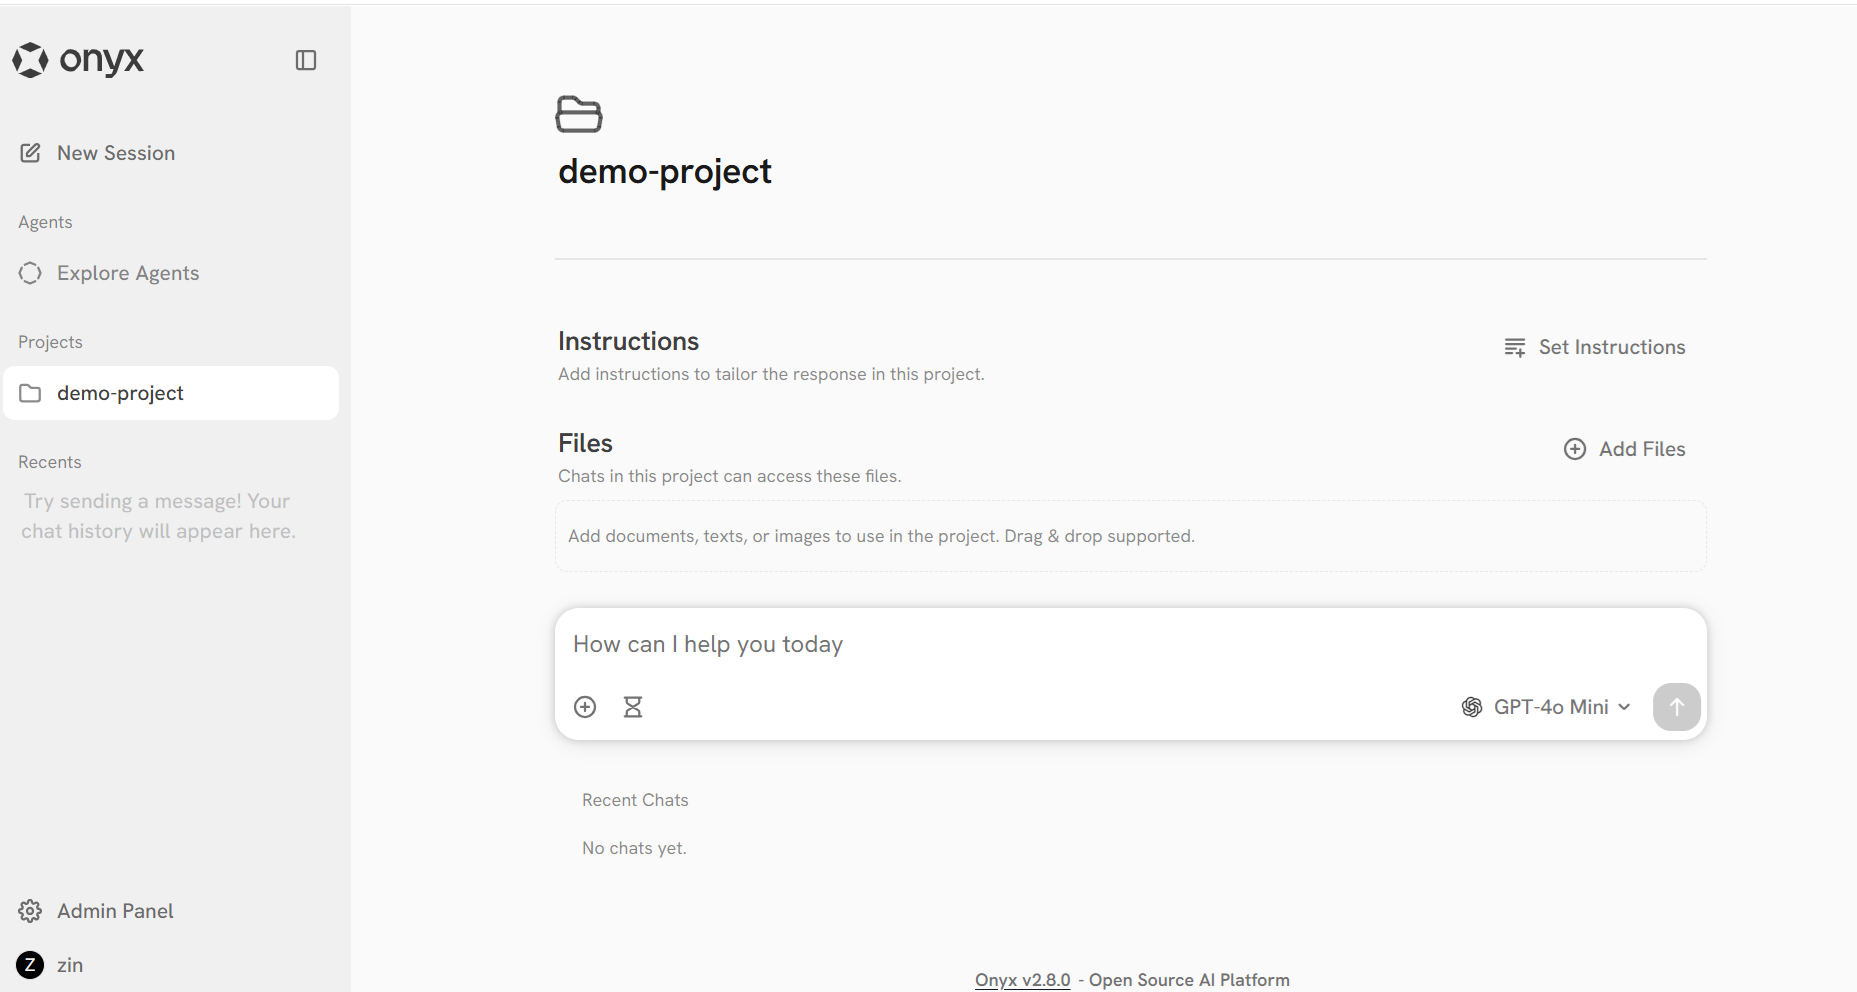
Task: Collapse the sidebar using the panel icon
Action: (306, 61)
